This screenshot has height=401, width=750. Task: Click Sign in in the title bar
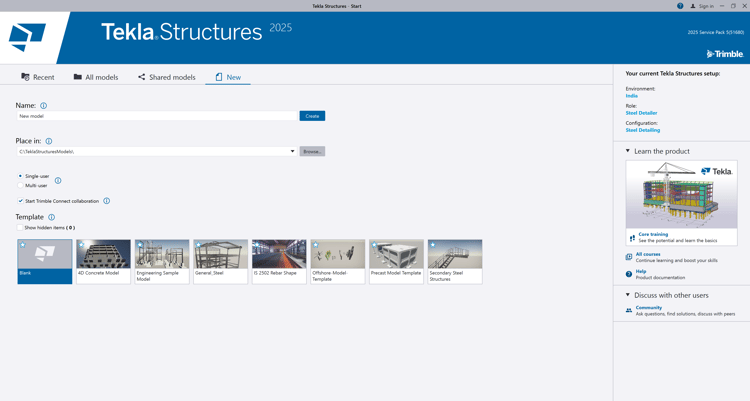[702, 6]
